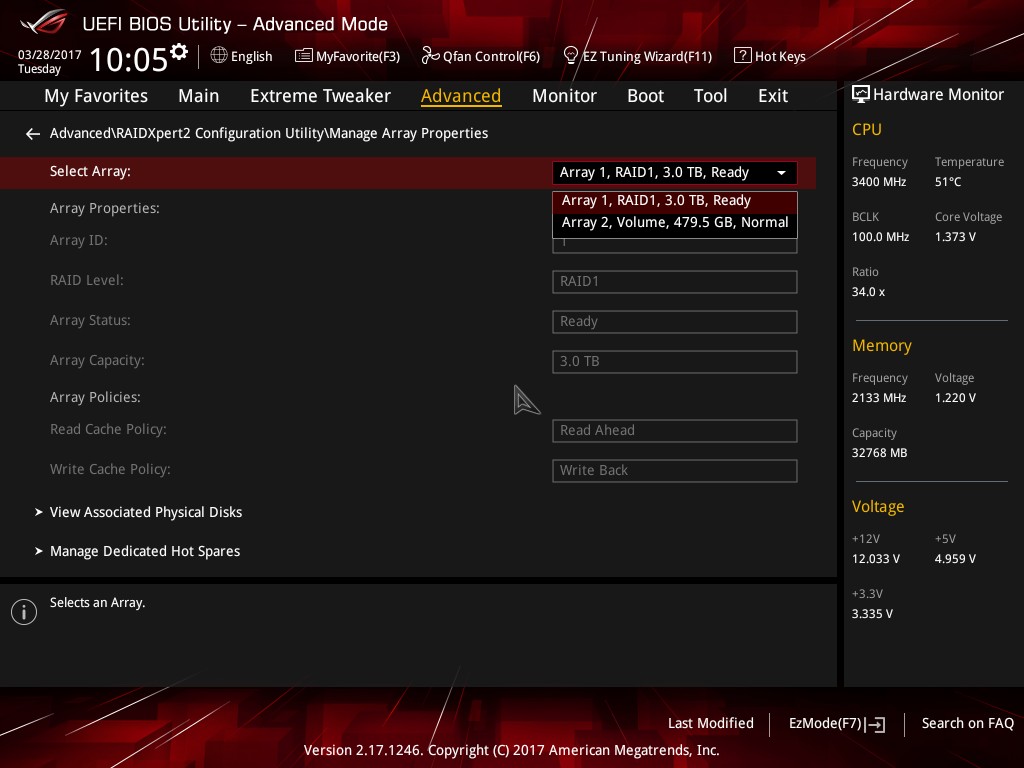Click the MyFavorite(F3) icon

coord(303,56)
